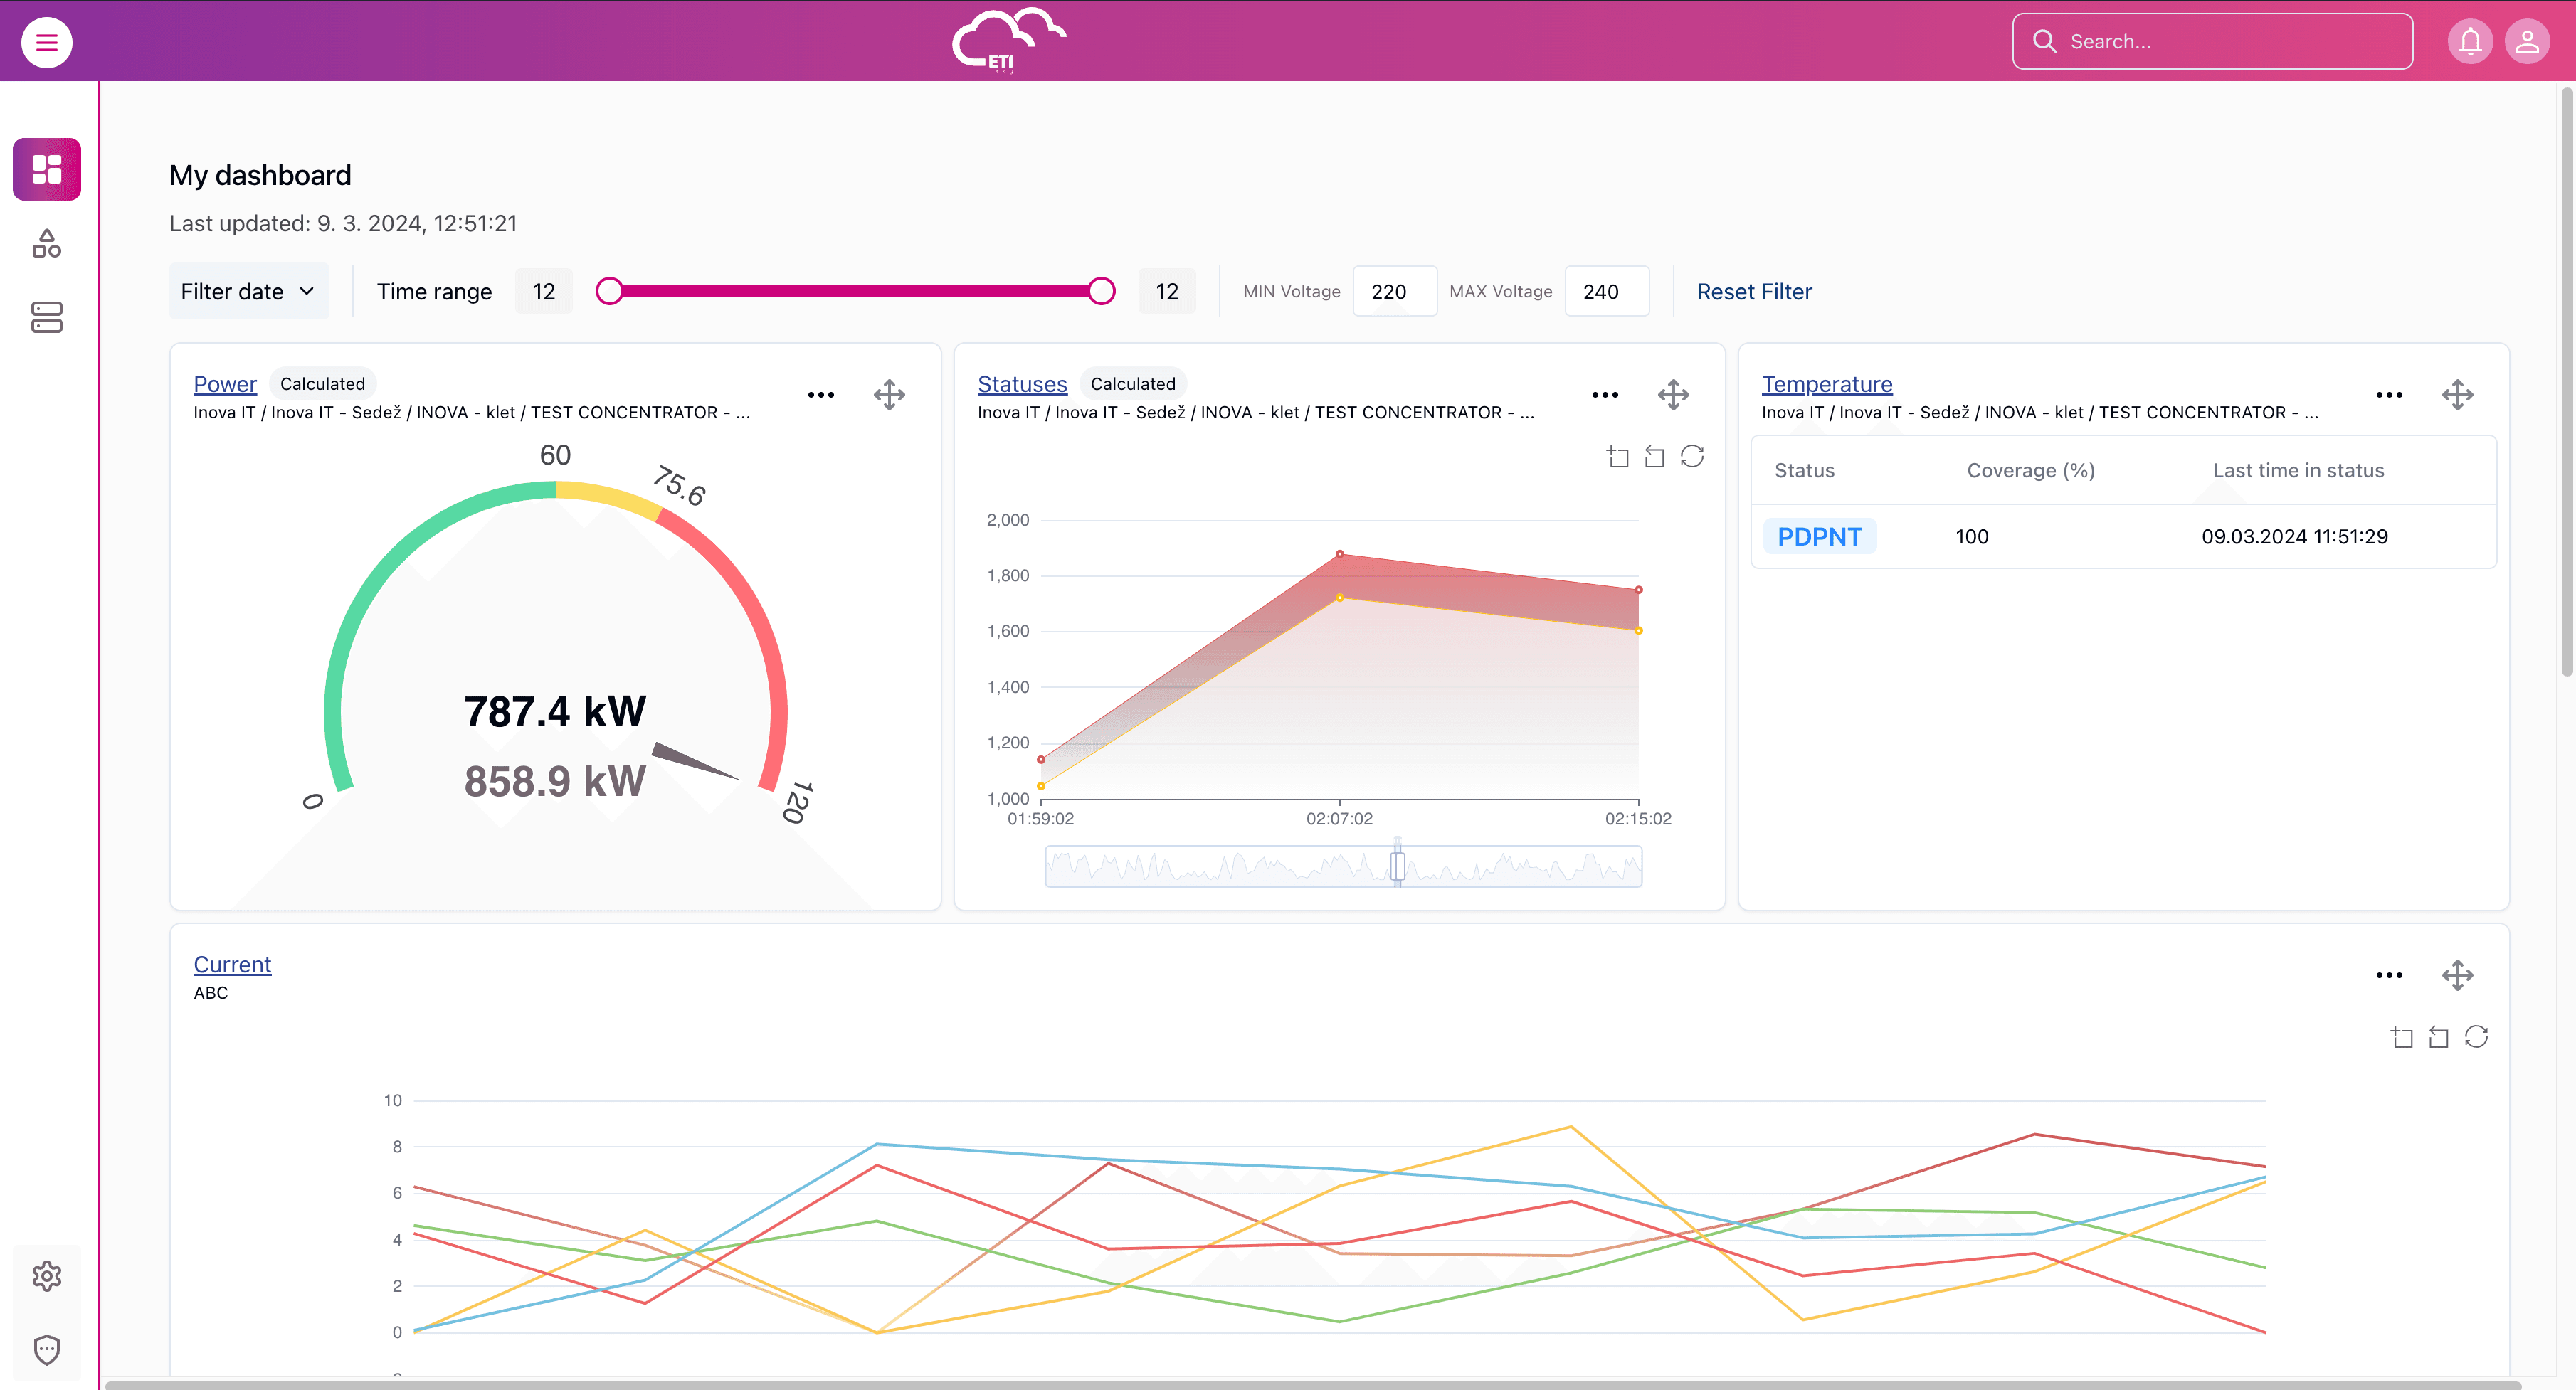Open the Current widget link

(x=232, y=964)
